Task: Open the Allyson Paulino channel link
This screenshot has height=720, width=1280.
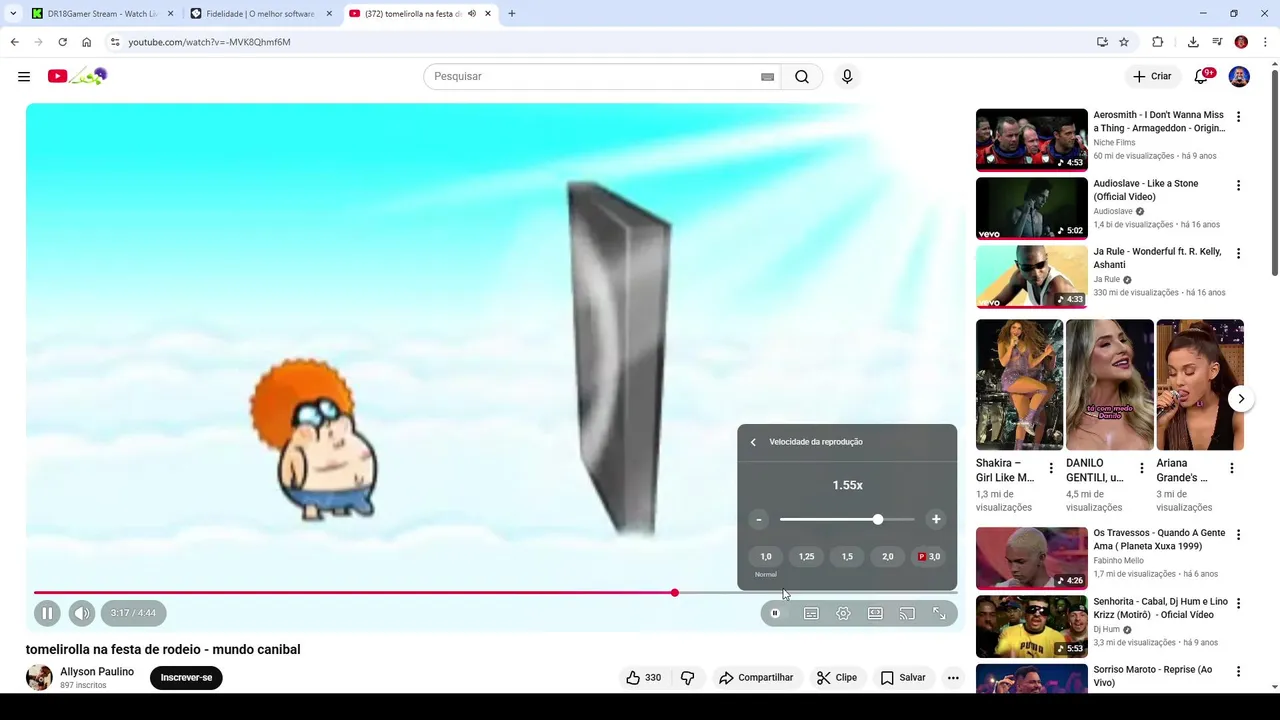Action: (97, 672)
